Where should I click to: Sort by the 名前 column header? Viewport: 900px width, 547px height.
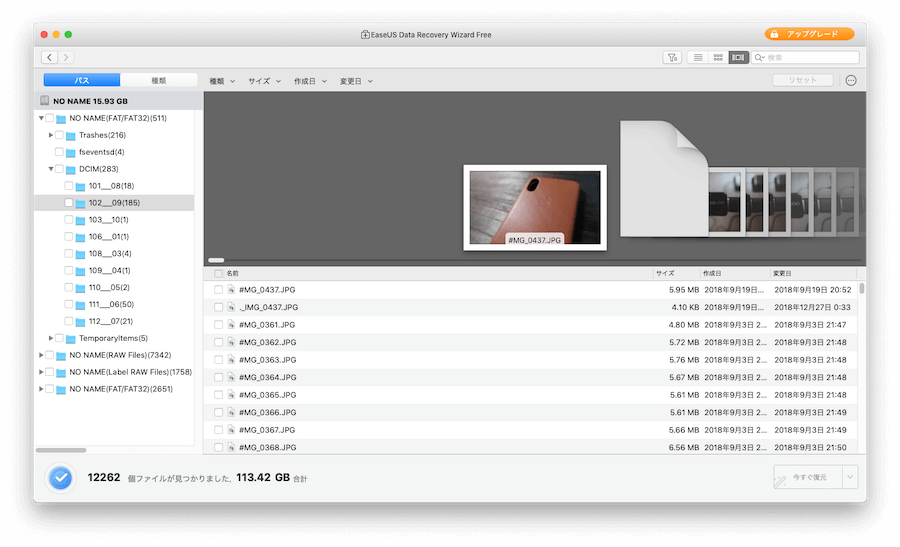pyautogui.click(x=232, y=273)
